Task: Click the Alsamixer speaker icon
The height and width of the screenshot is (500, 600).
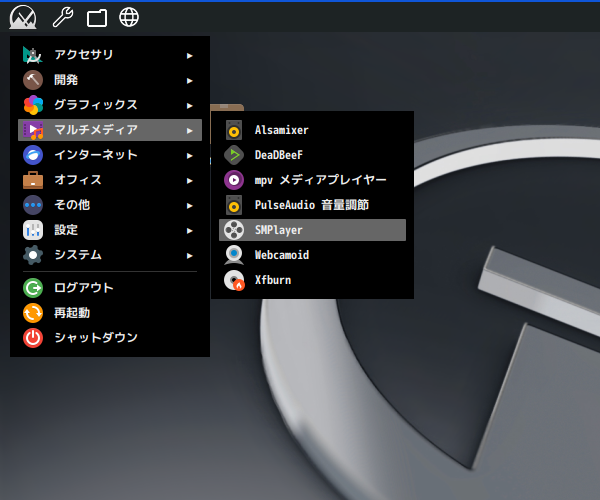Action: pos(234,130)
